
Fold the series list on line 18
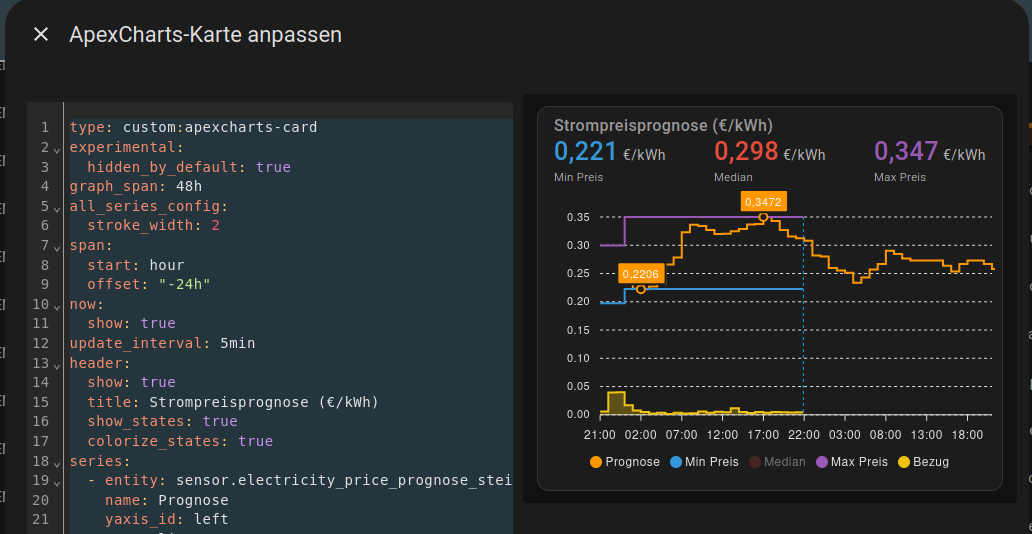pyautogui.click(x=57, y=462)
